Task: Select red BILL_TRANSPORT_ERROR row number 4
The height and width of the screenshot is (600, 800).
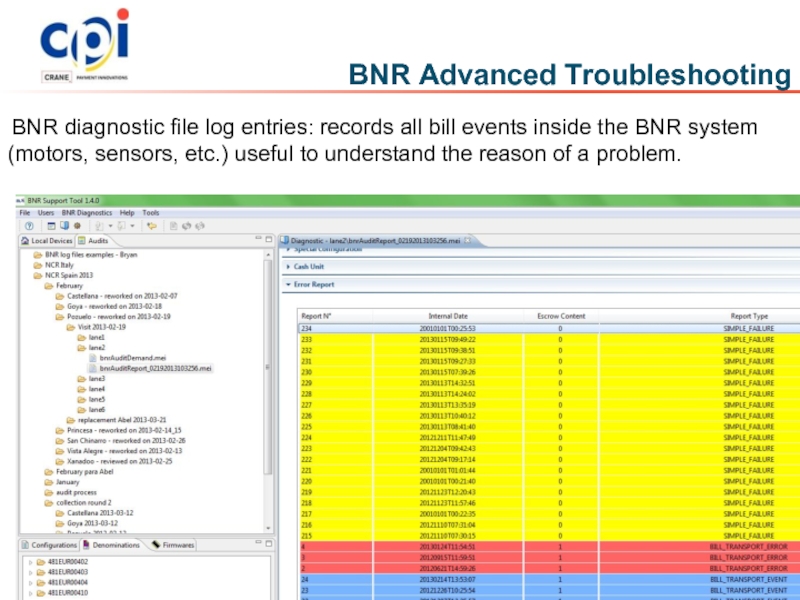Action: pos(549,547)
